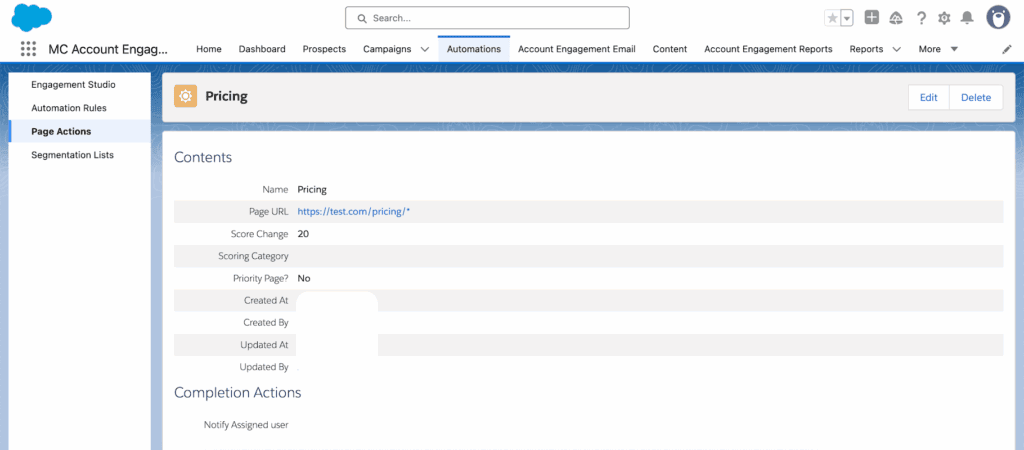Click the orange Pricing page action icon
Viewport: 1024px width, 450px height.
coord(185,96)
